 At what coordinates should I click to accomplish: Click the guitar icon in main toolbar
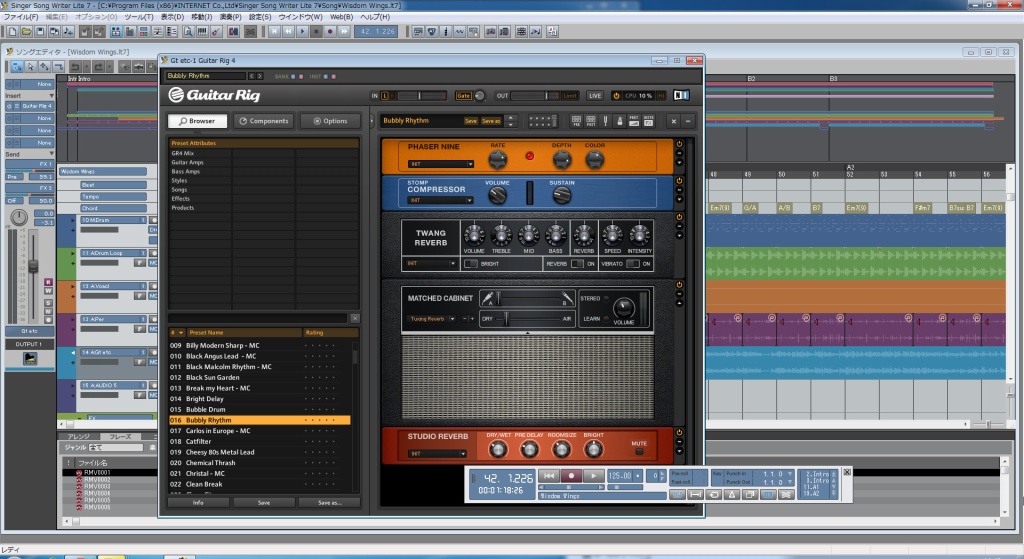(216, 31)
